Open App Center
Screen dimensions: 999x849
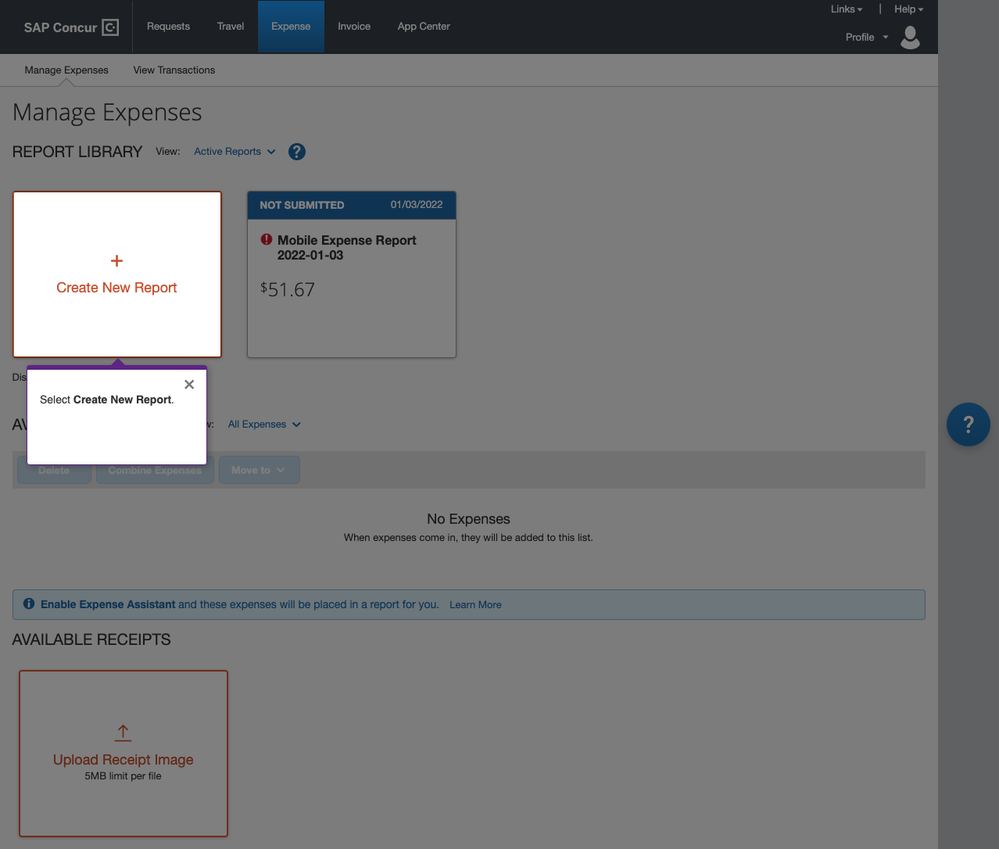424,27
